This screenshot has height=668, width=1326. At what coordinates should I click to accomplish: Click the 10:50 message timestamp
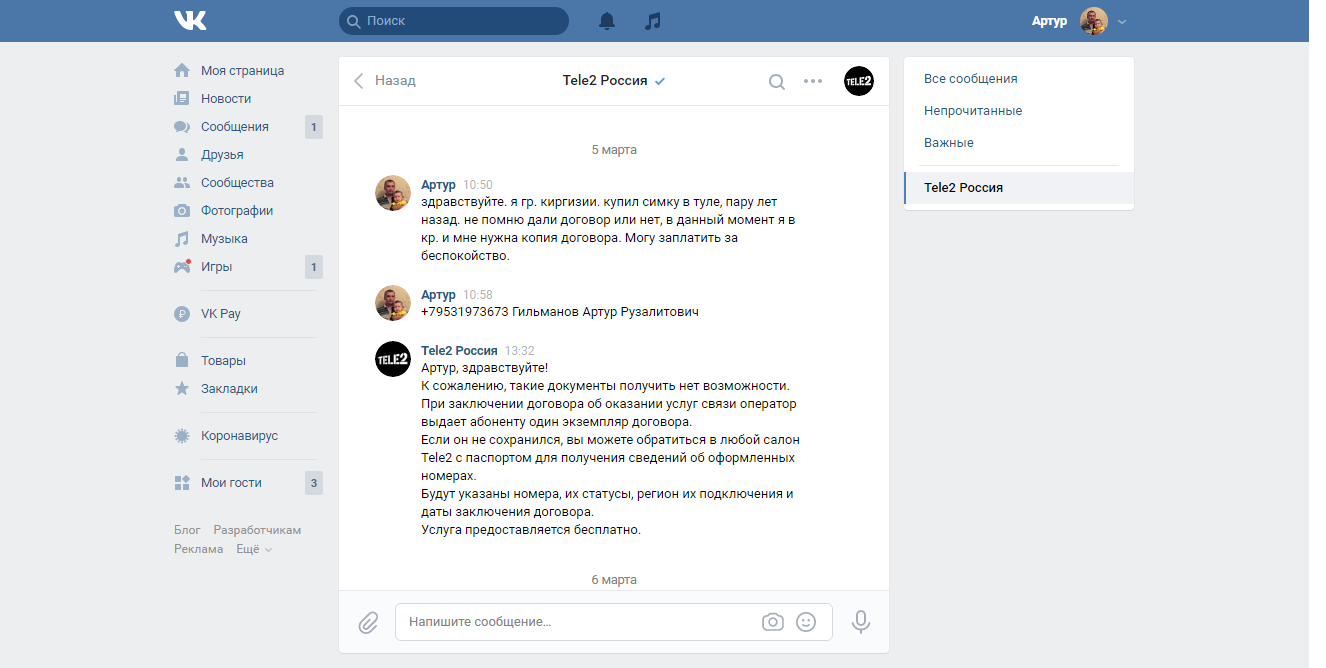[x=478, y=185]
